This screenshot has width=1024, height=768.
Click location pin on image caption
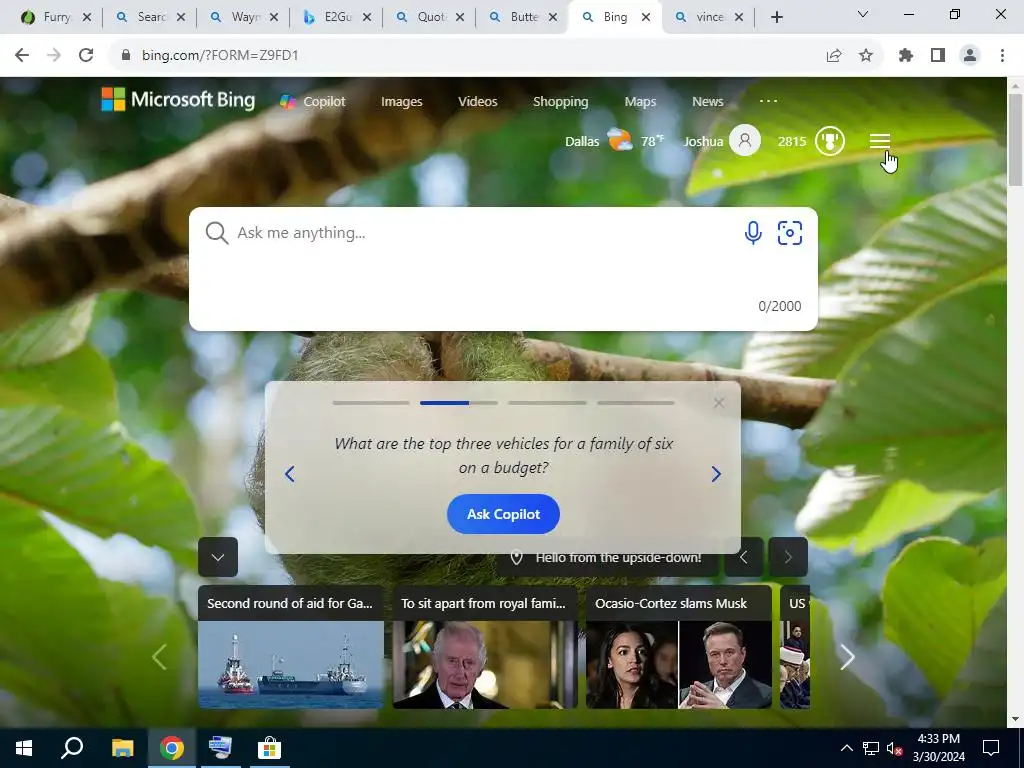(517, 558)
